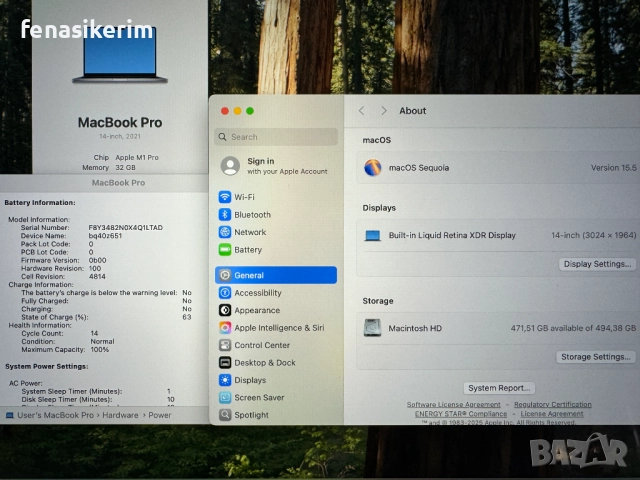Image resolution: width=640 pixels, height=480 pixels.
Task: Open the Software License Agreement link
Action: click(x=453, y=404)
